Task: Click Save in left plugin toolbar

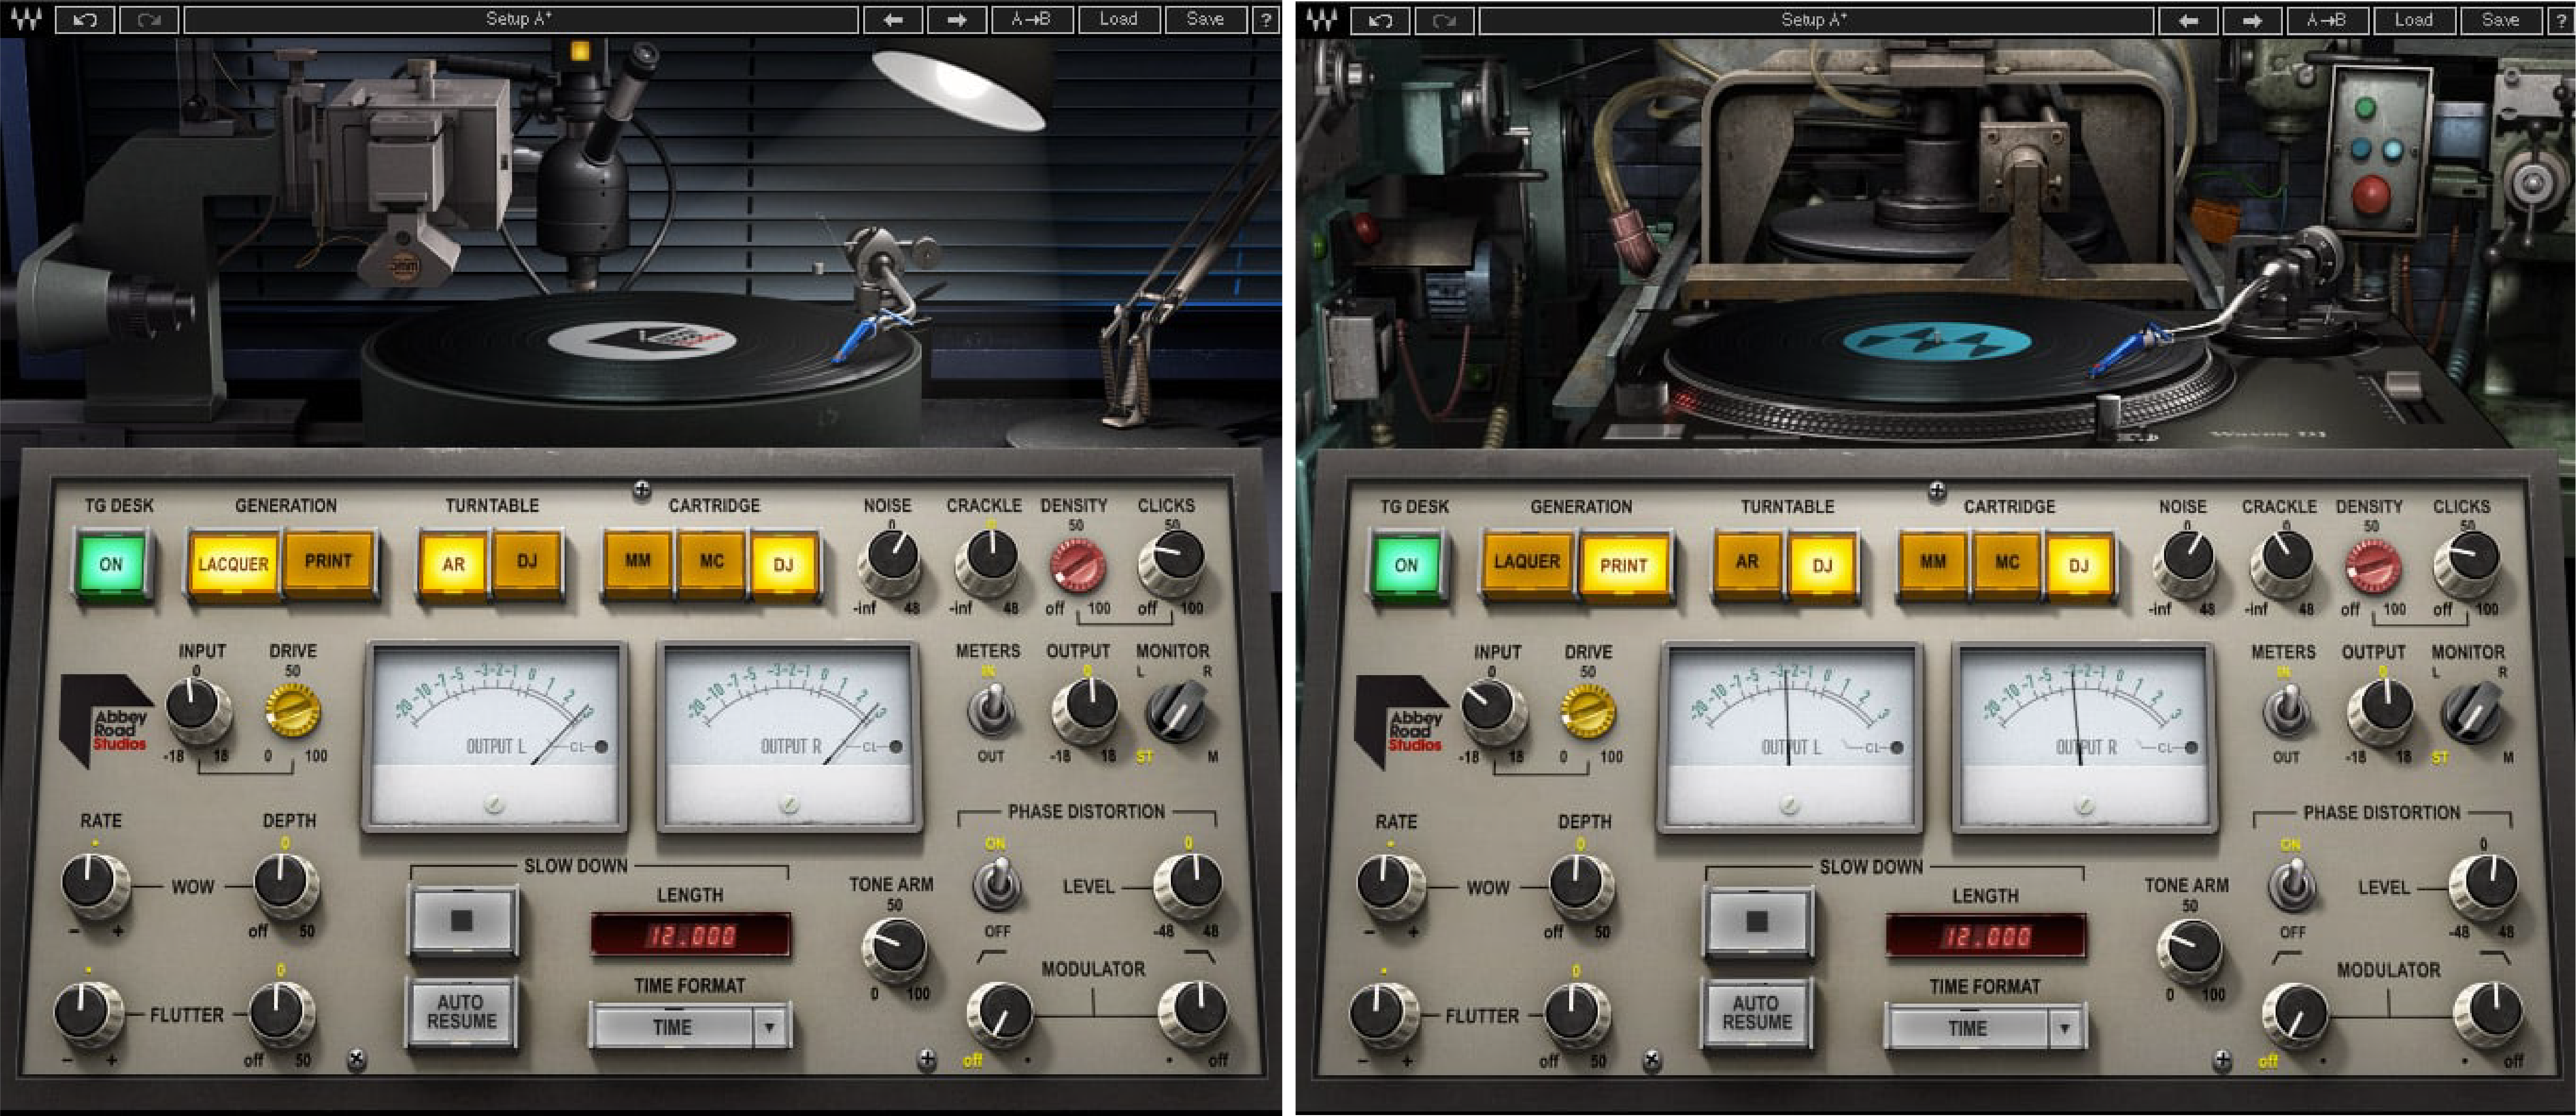Action: pos(1206,19)
